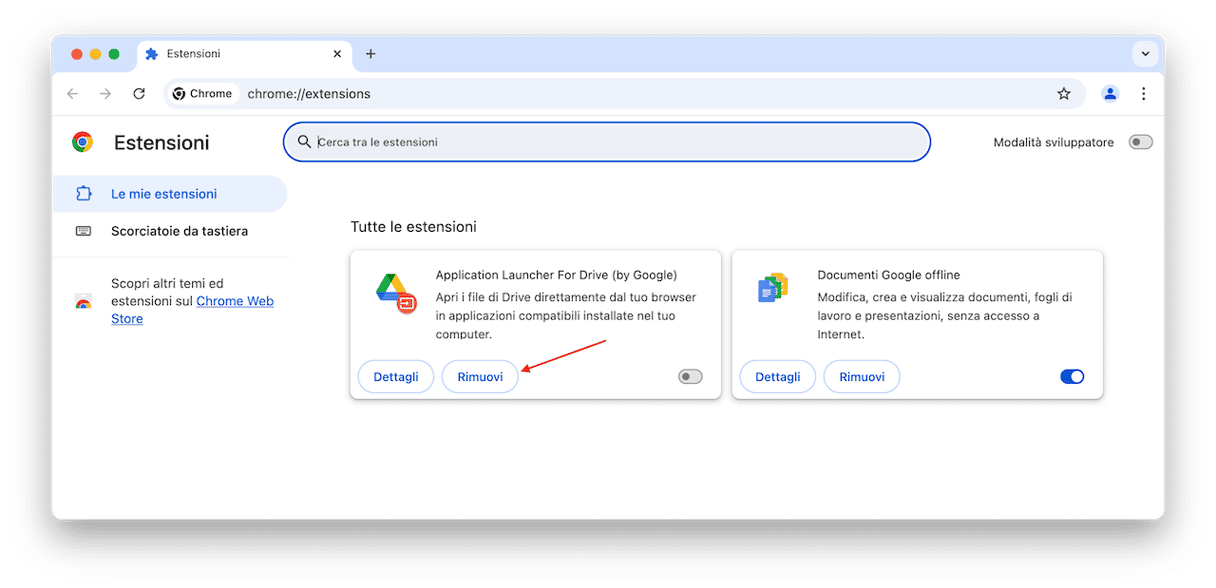Screen dimensions: 1216x588
Task: Click Rimuovi for Application Launcher For Drive
Action: [480, 377]
